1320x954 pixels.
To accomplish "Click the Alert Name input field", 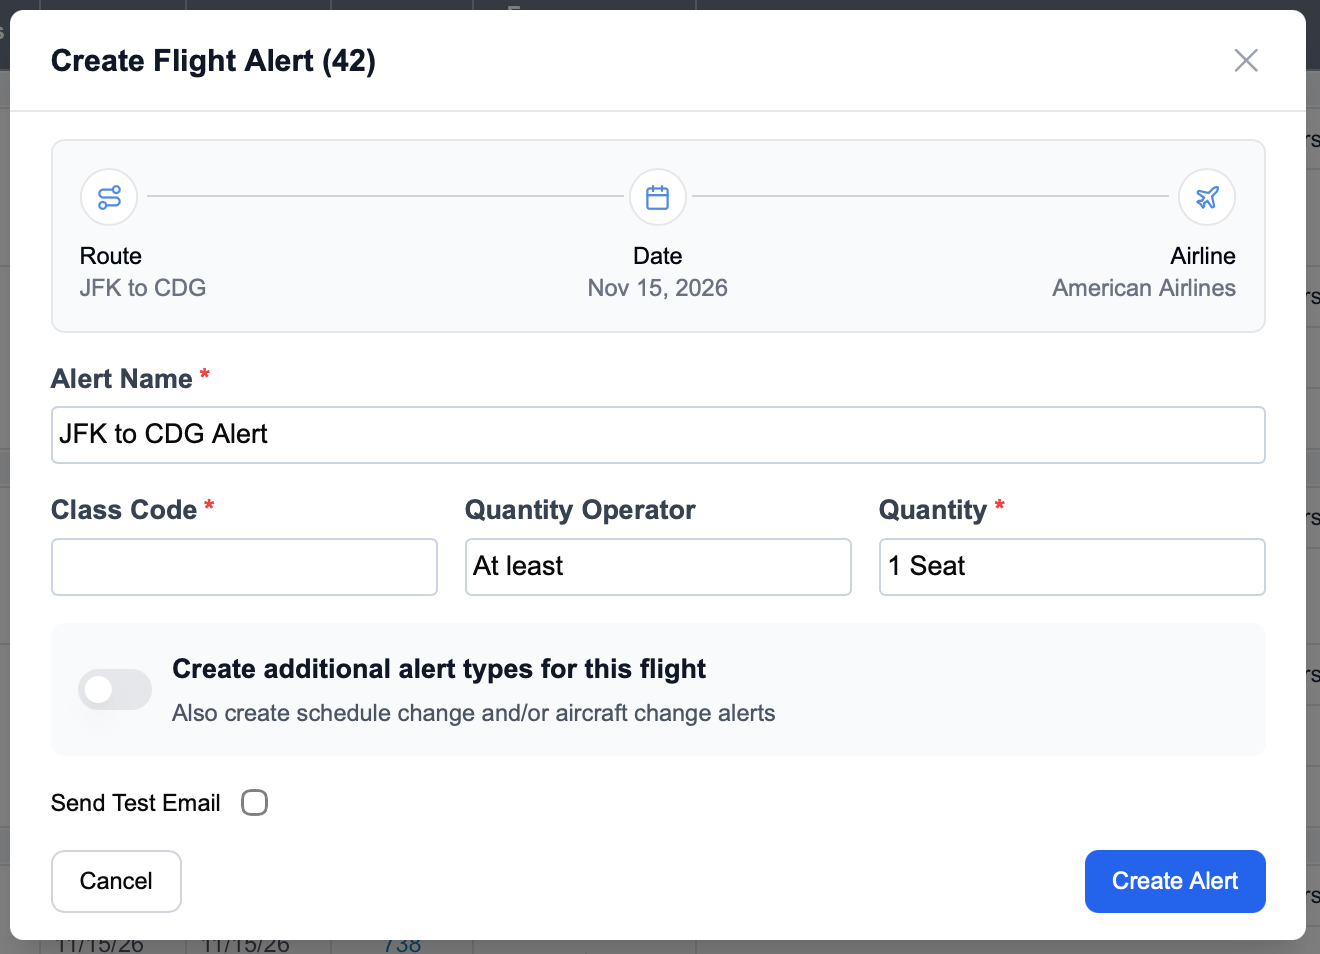I will [657, 435].
